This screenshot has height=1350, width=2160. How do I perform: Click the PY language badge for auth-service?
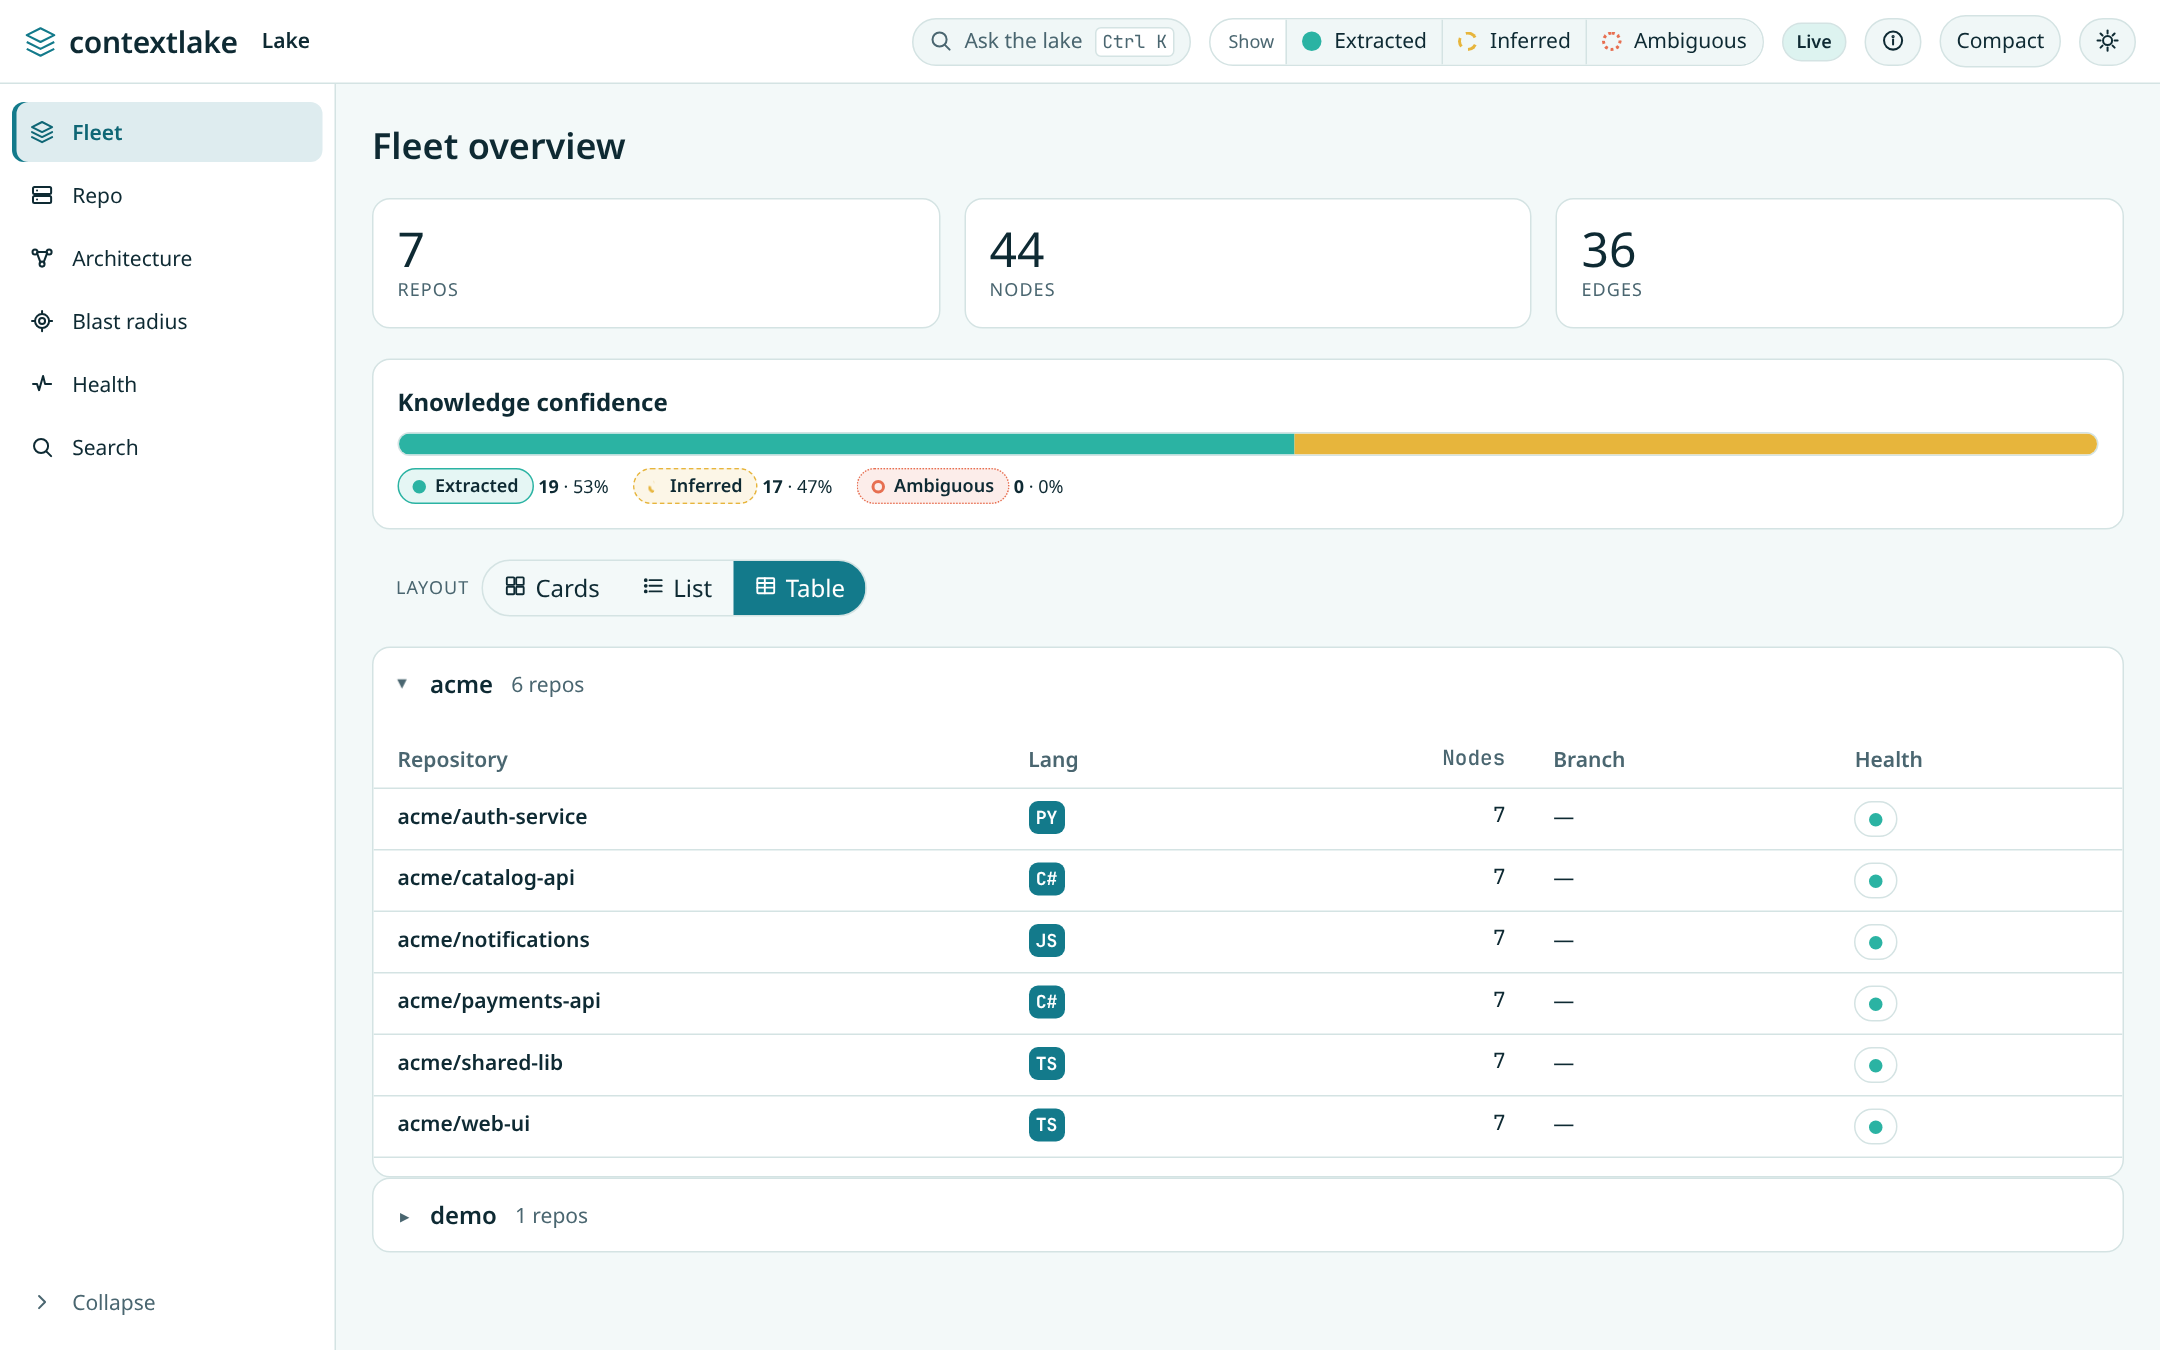(x=1046, y=817)
